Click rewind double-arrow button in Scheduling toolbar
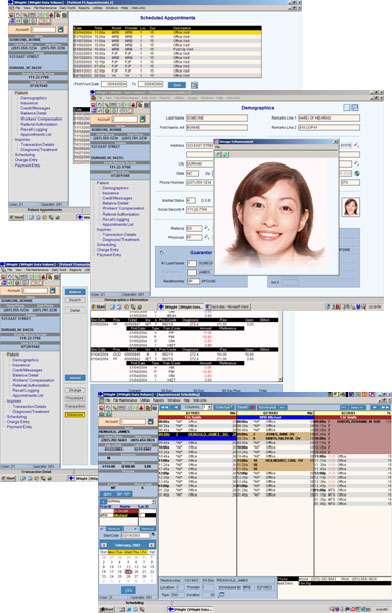This screenshot has width=392, height=613. pos(165,407)
